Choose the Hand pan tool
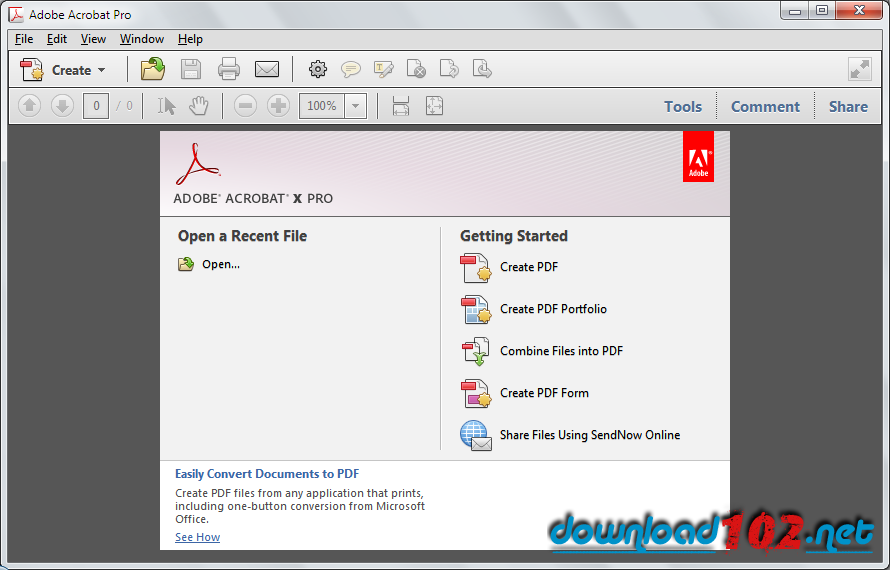The height and width of the screenshot is (570, 890). point(199,106)
